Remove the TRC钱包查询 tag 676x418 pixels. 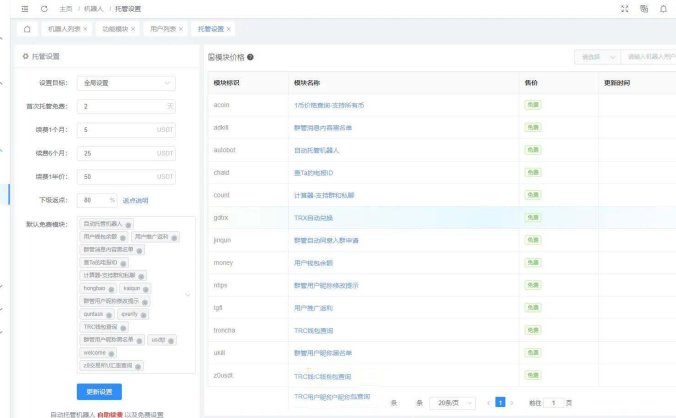(x=123, y=328)
